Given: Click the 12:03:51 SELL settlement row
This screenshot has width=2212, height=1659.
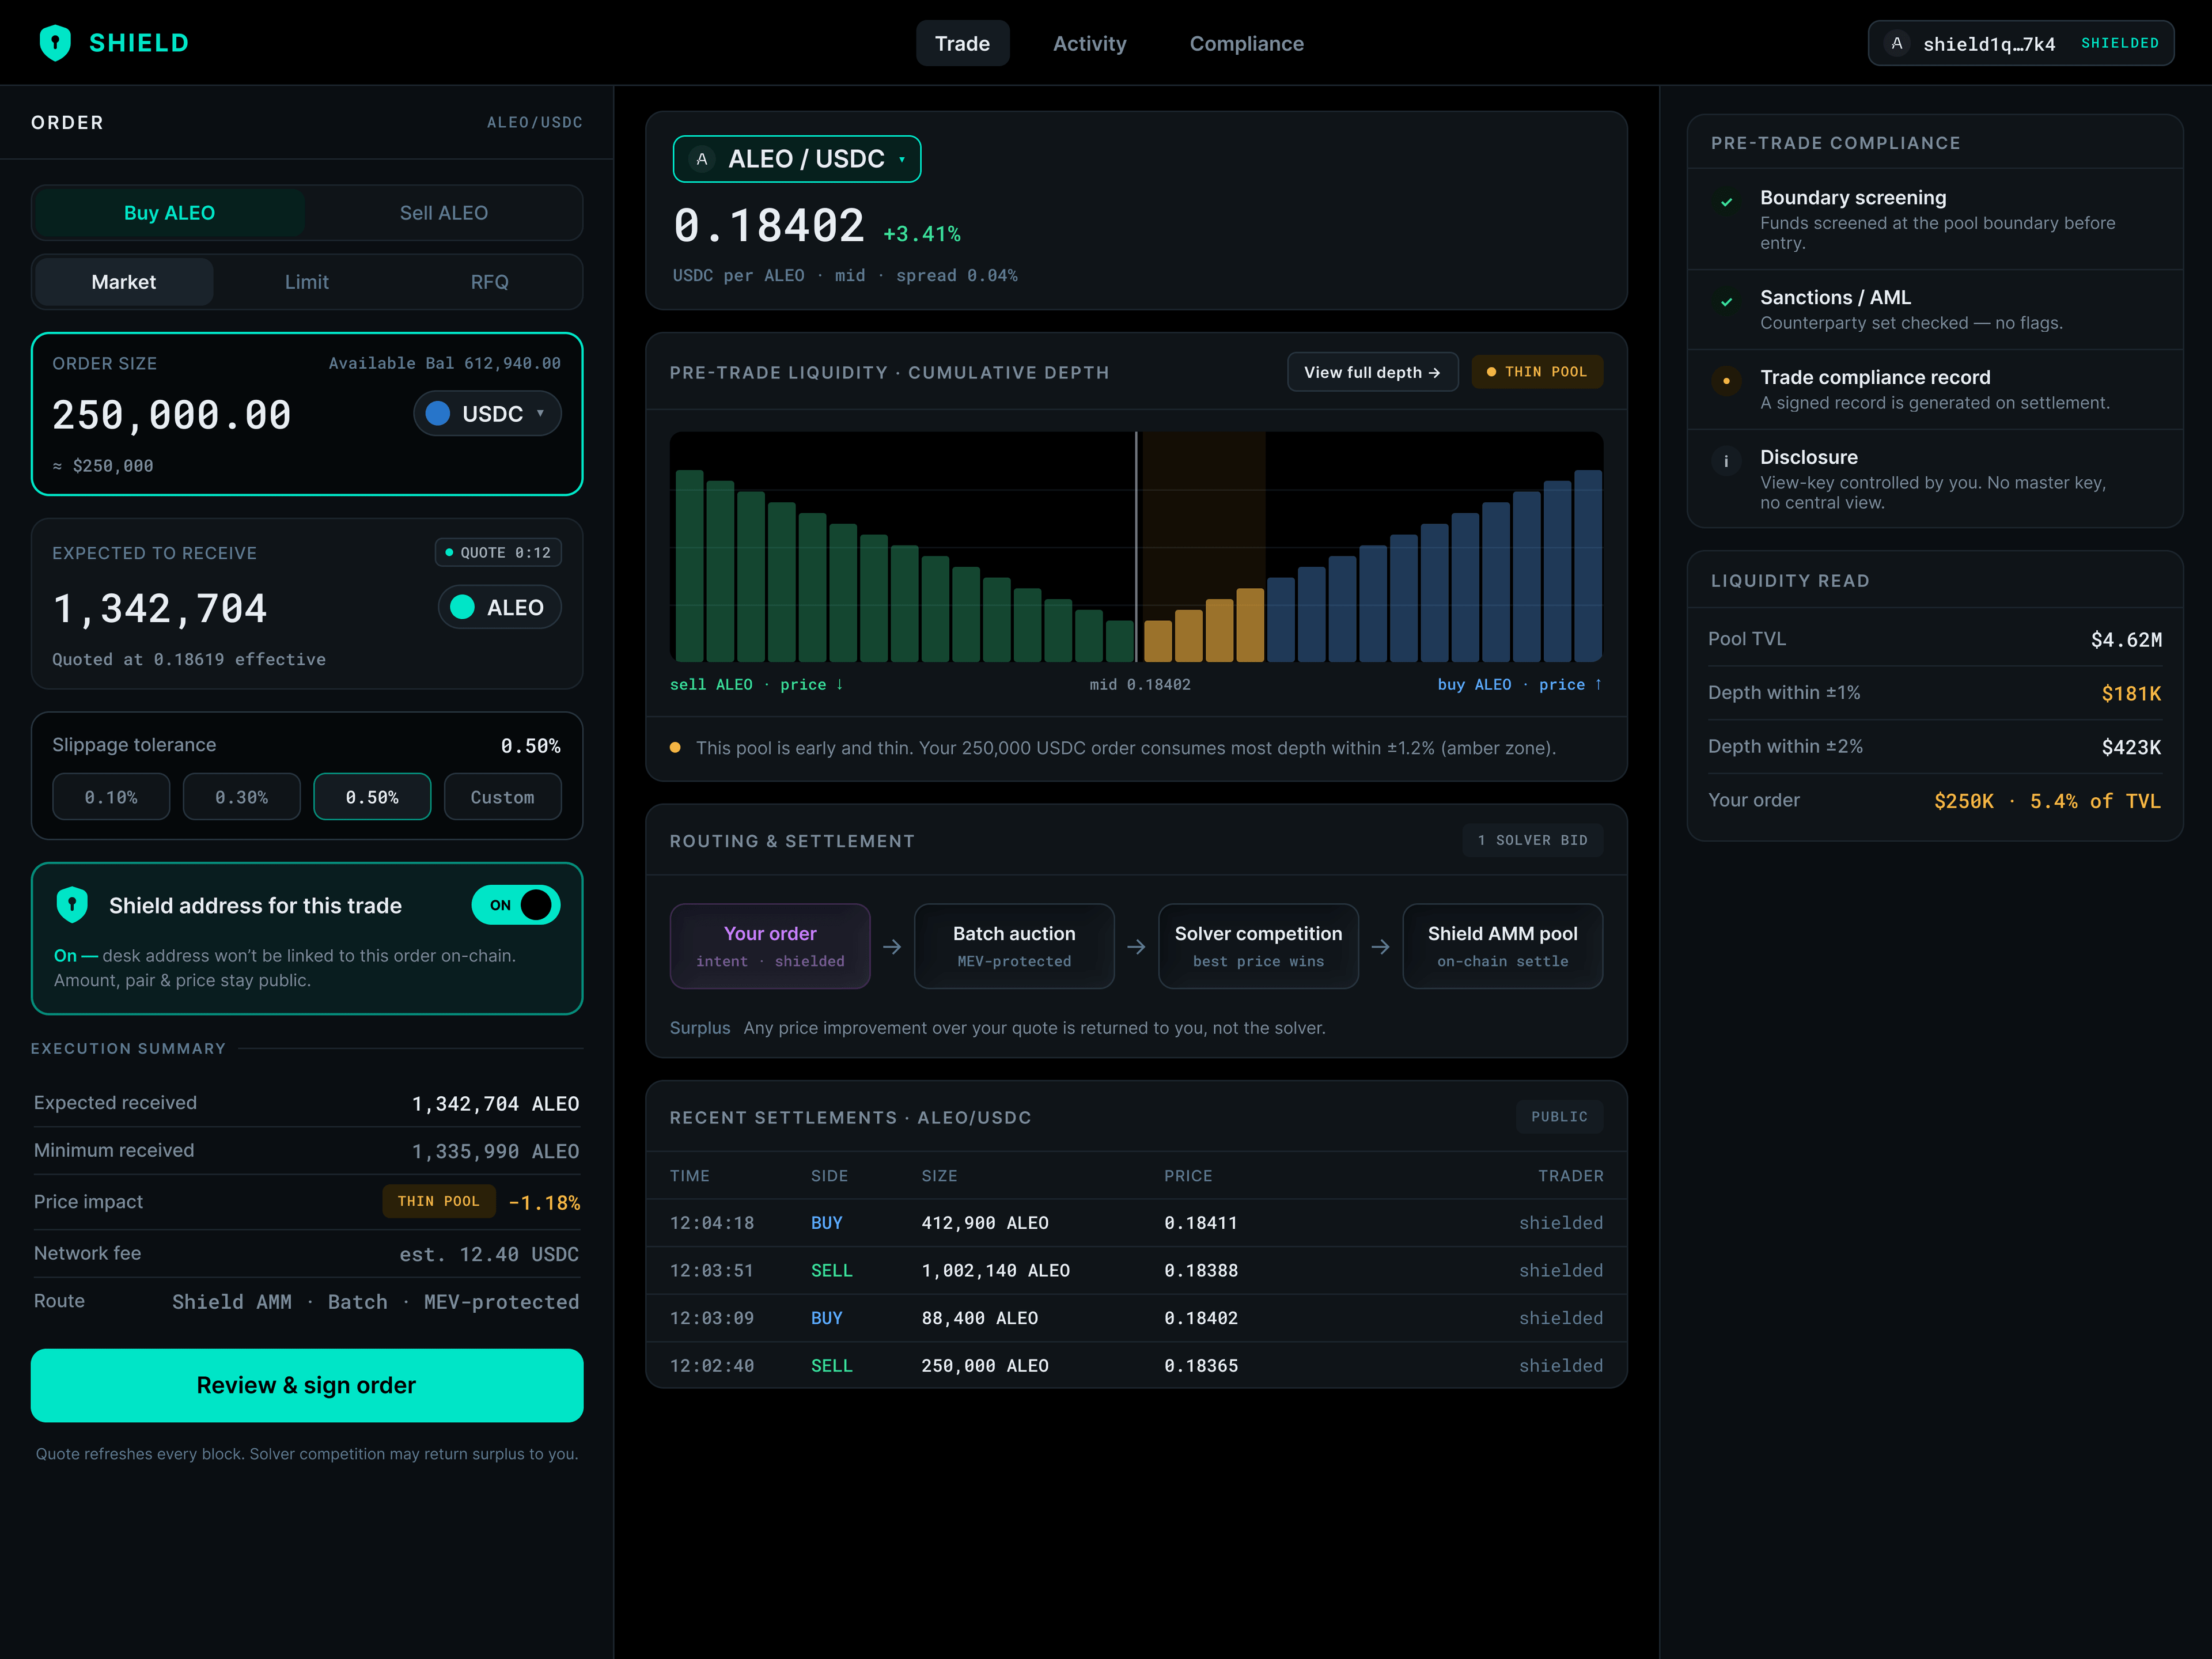Looking at the screenshot, I should point(1136,1271).
